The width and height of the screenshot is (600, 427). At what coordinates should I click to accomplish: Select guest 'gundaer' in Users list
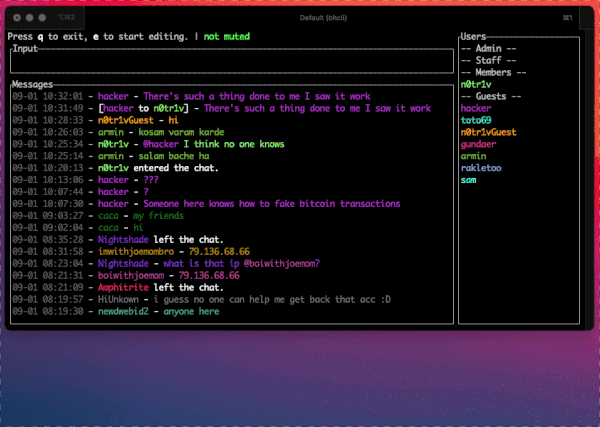(478, 144)
